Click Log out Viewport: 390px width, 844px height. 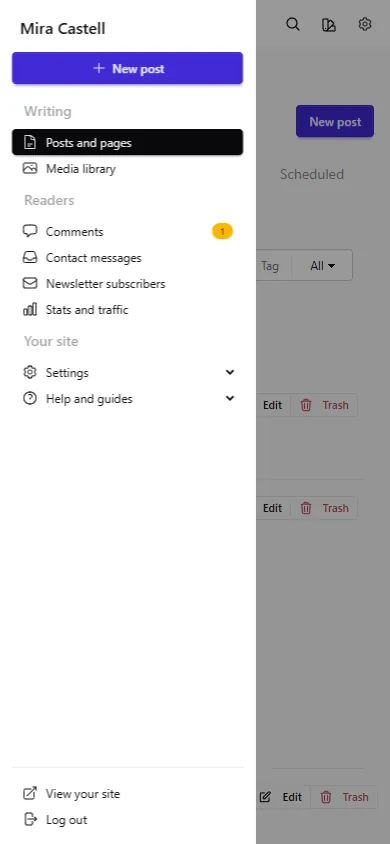pyautogui.click(x=127, y=820)
